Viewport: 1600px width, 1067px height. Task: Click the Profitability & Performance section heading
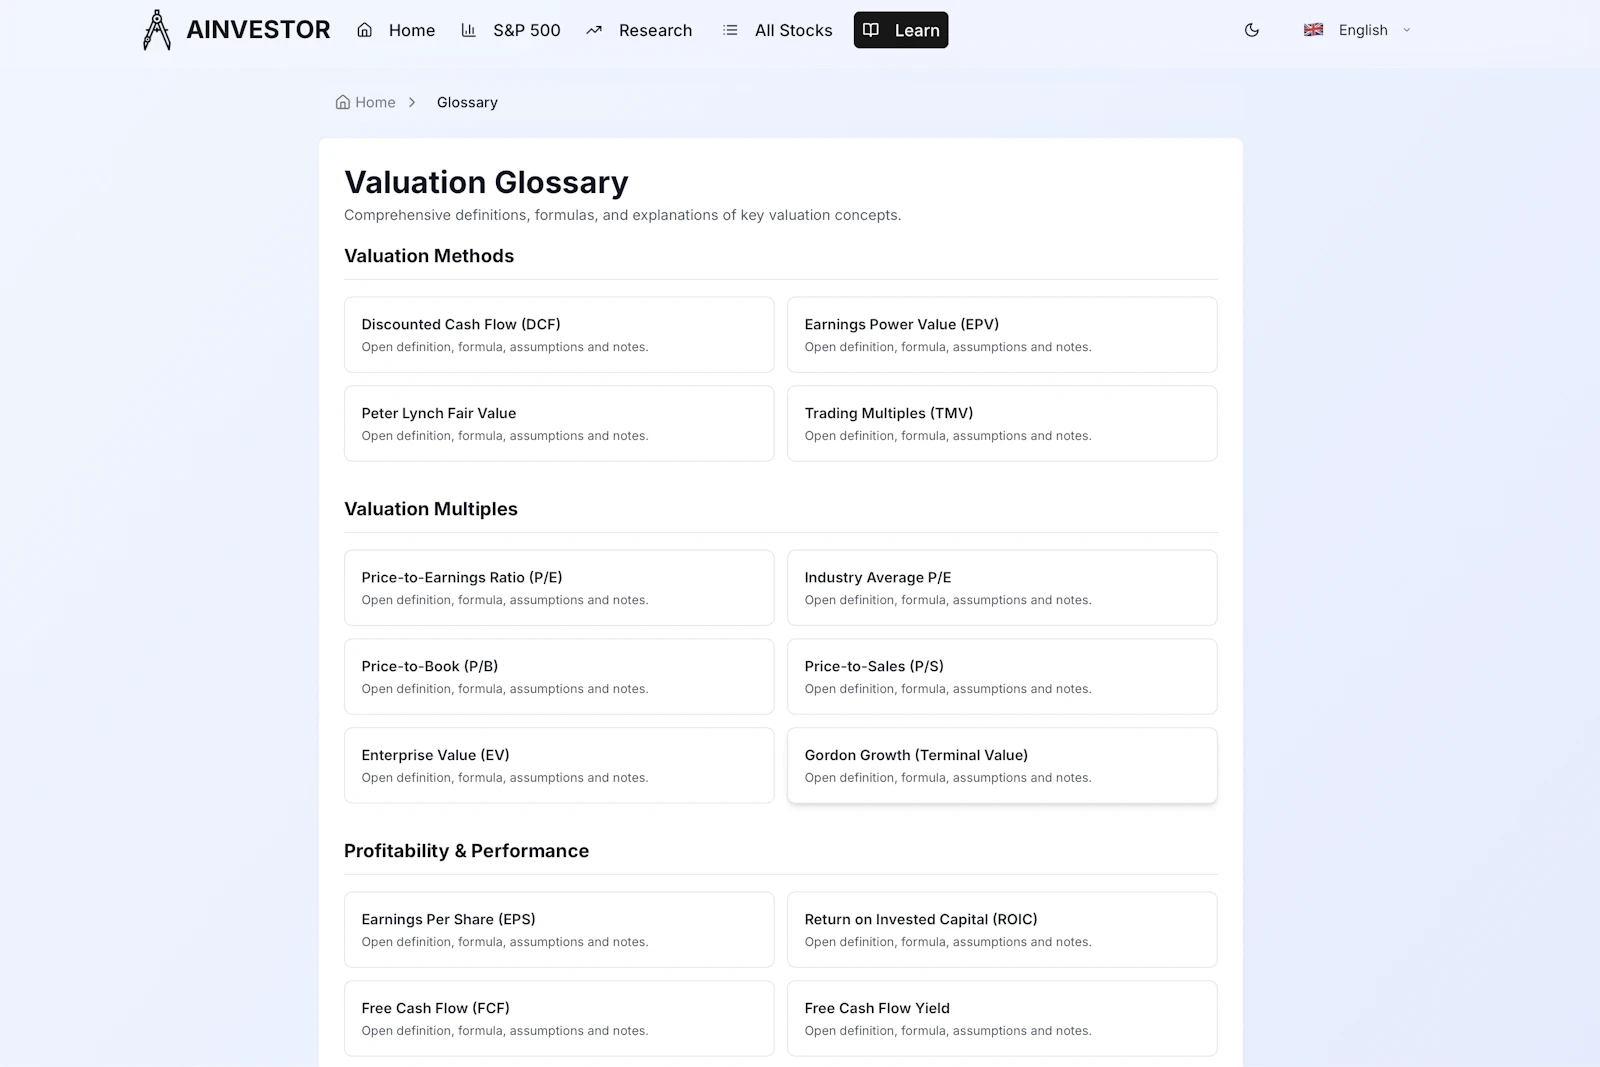click(x=466, y=851)
